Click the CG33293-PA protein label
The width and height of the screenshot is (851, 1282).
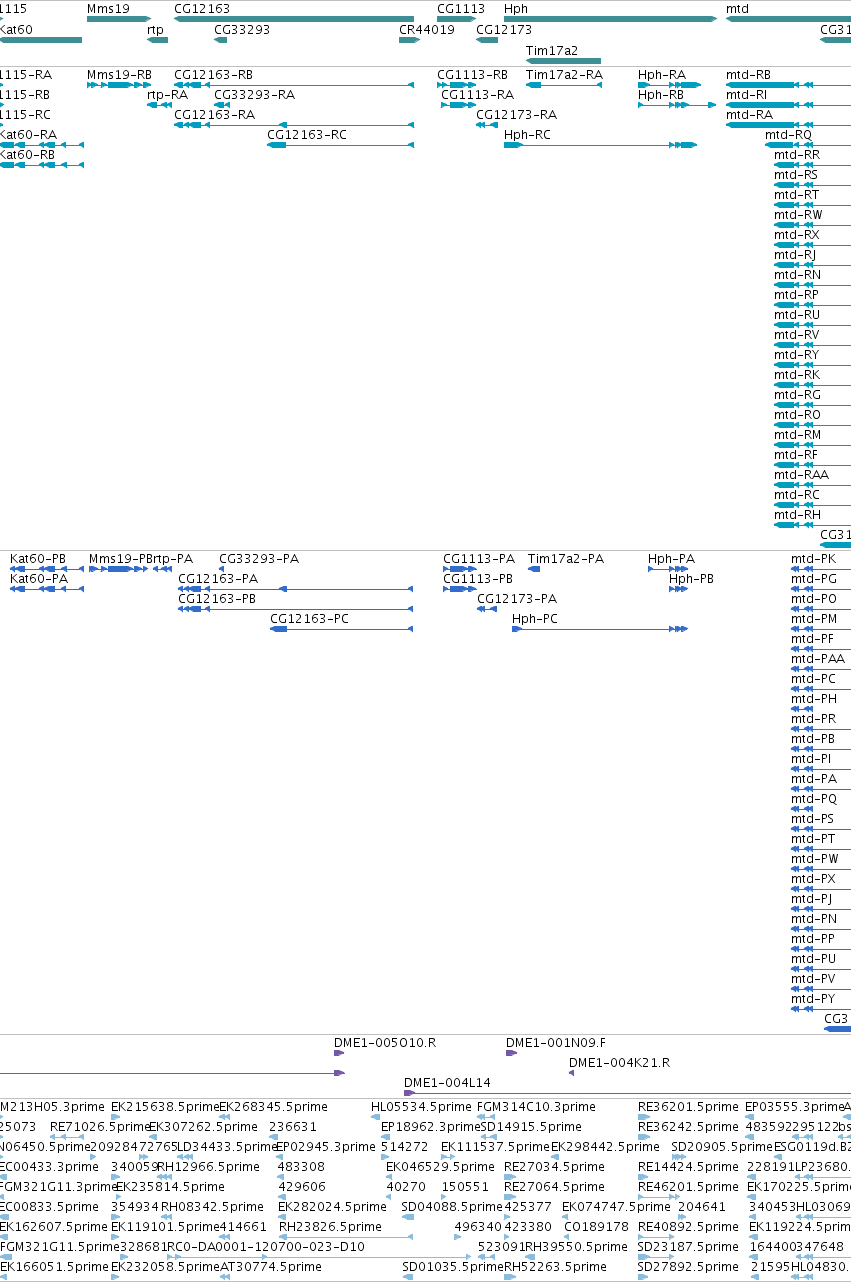coord(259,559)
